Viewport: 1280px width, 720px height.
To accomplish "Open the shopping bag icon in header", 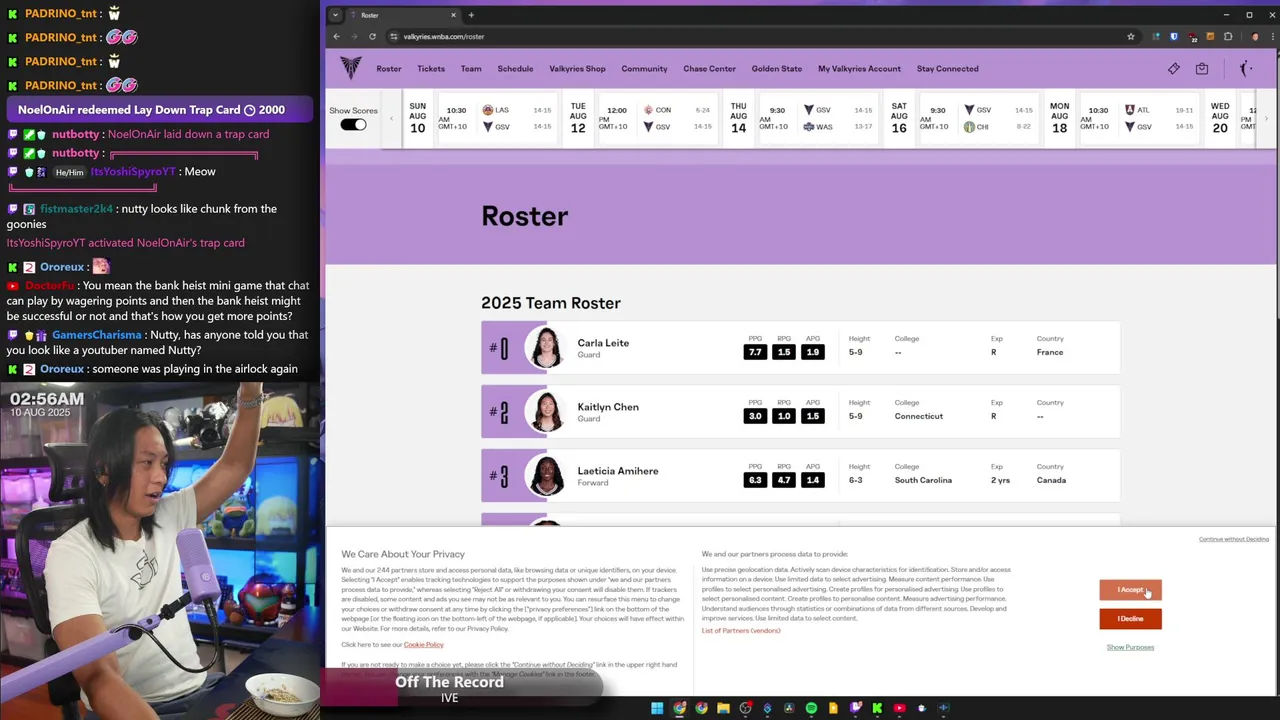I will coord(1202,69).
